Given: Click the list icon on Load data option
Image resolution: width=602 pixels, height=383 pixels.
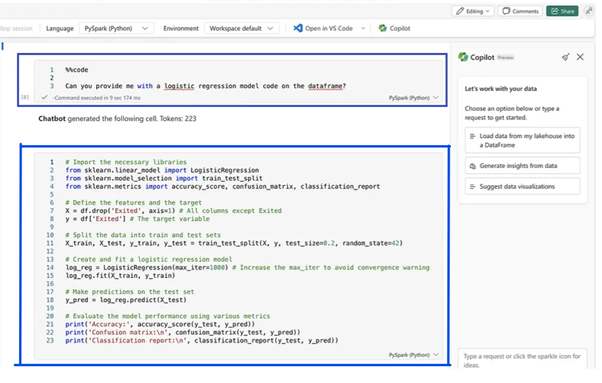Looking at the screenshot, I should pyautogui.click(x=472, y=136).
